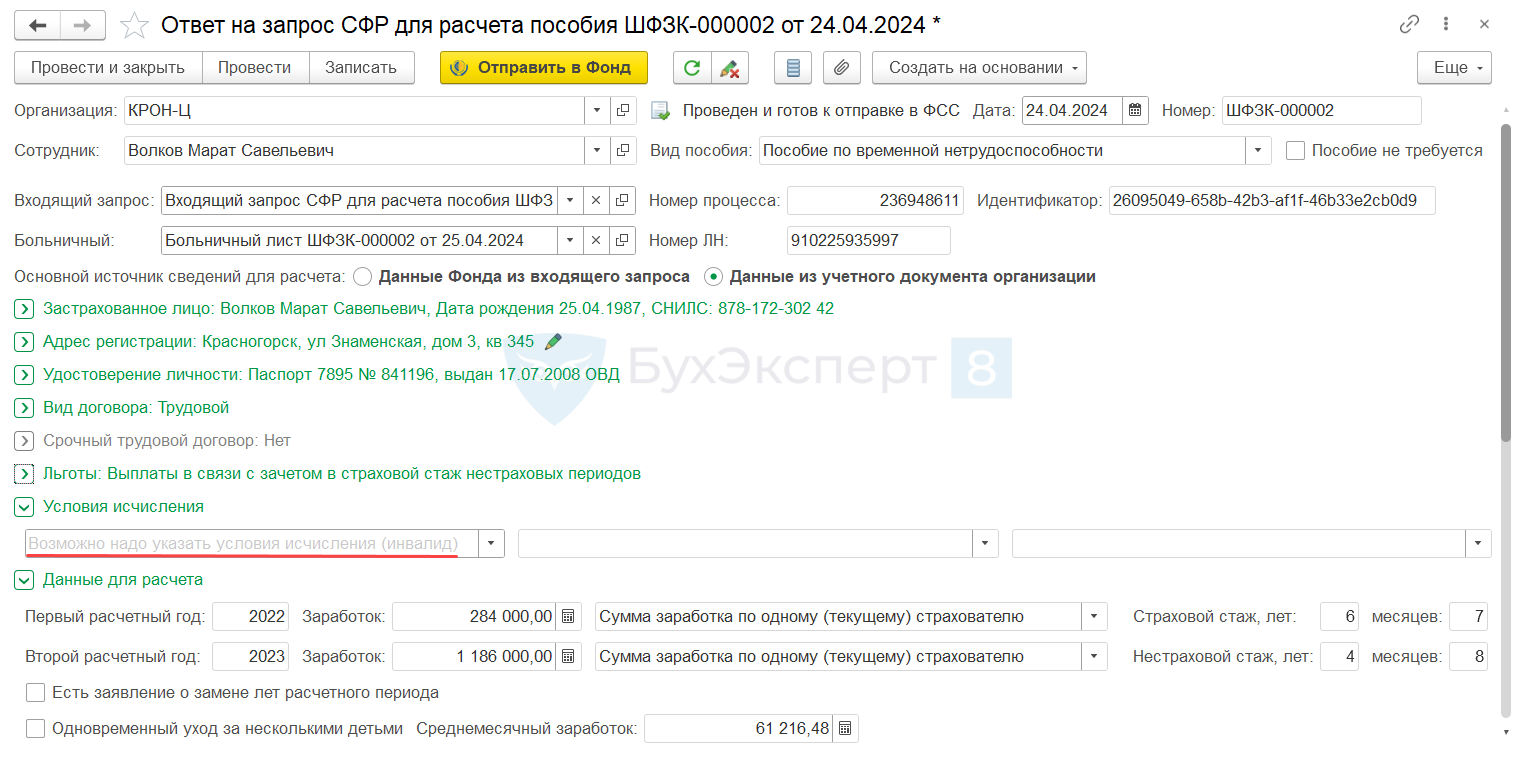Click the Записать button
1514x760 pixels.
coord(361,68)
